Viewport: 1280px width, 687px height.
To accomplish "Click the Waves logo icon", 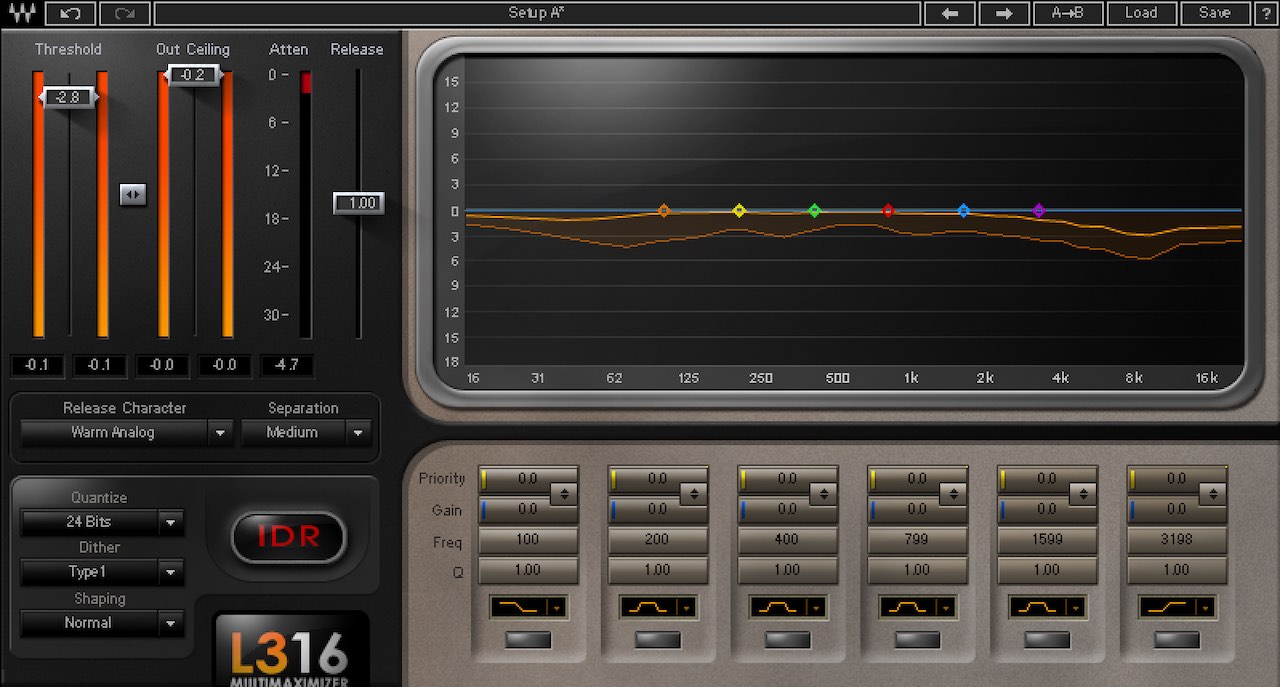I will coord(21,13).
